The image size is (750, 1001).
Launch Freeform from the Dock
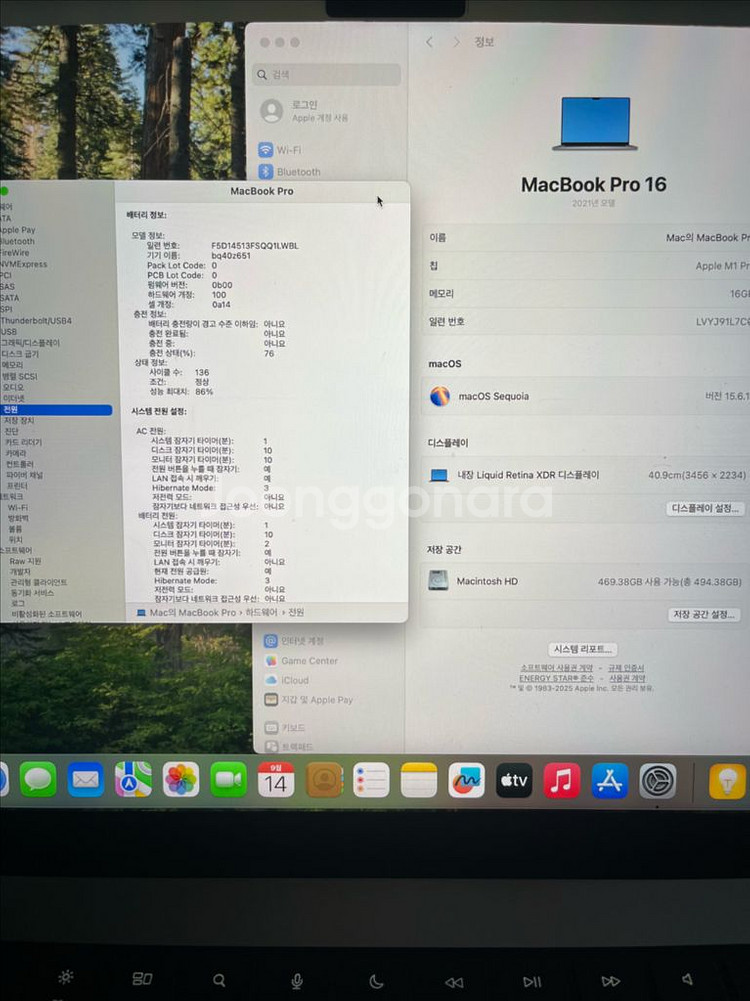pyautogui.click(x=467, y=779)
